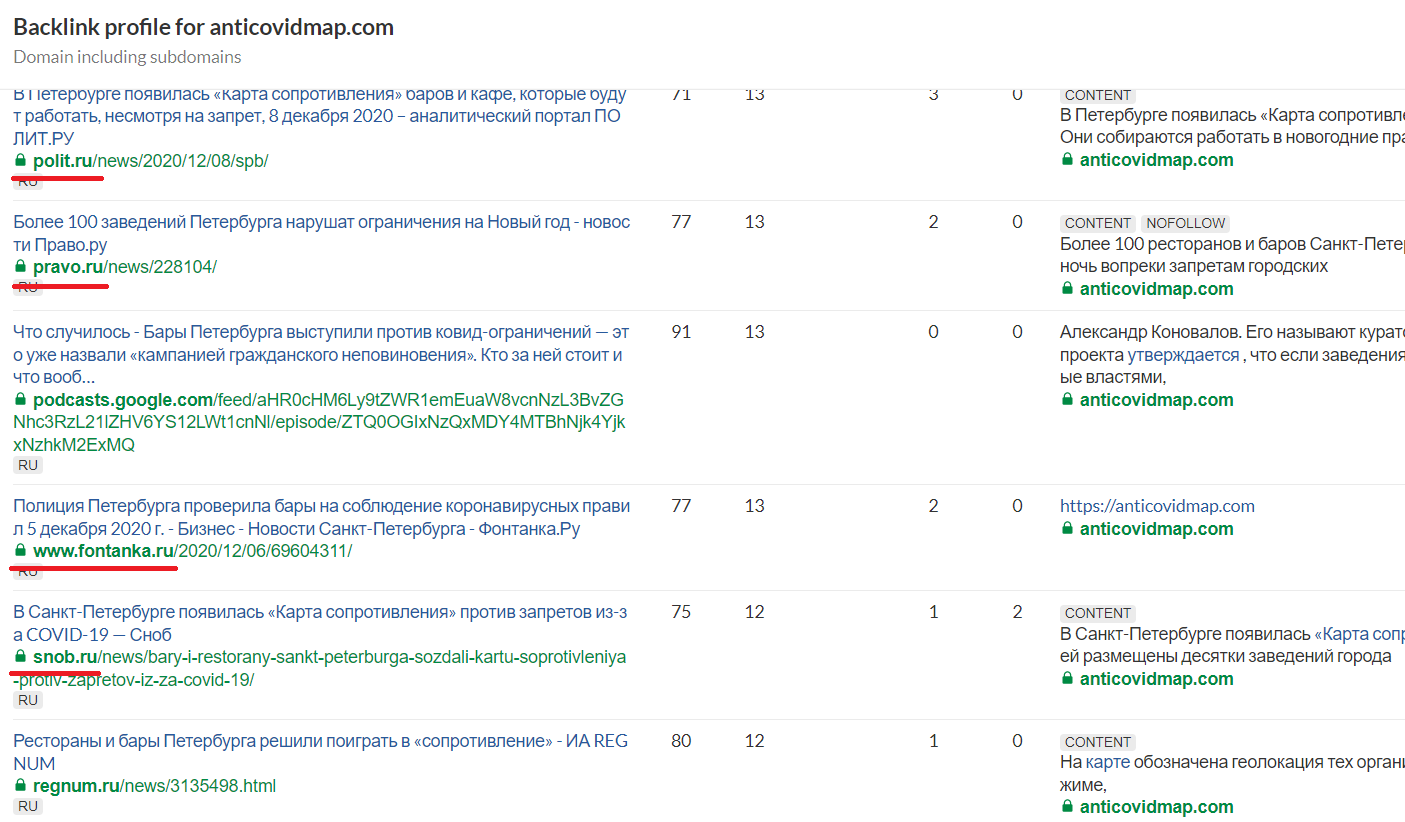1405x822 pixels.
Task: Click the lock icon beside pravo.ru URL
Action: [x=20, y=267]
